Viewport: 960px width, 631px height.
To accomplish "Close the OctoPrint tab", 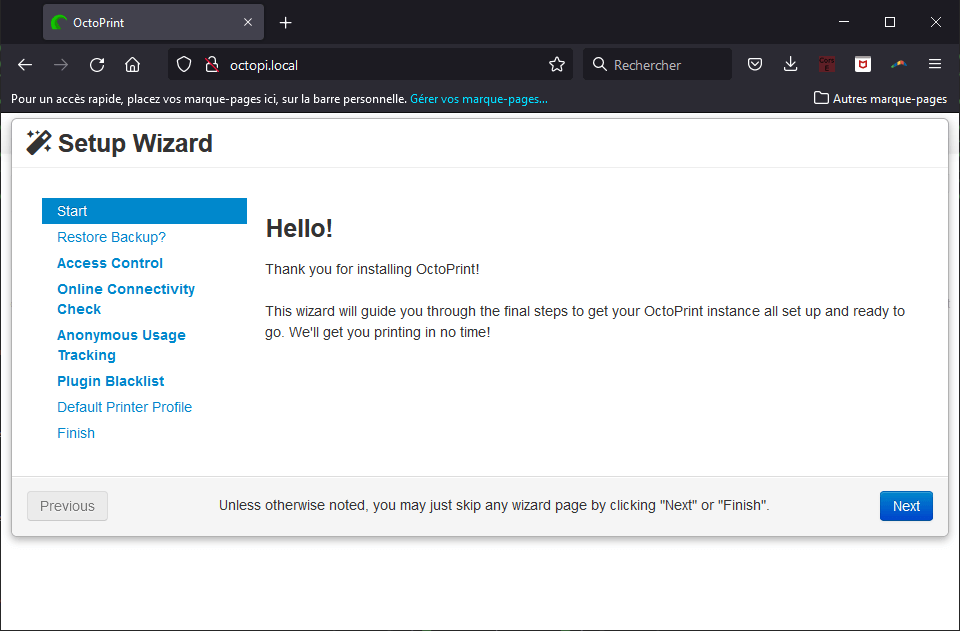I will coord(248,23).
